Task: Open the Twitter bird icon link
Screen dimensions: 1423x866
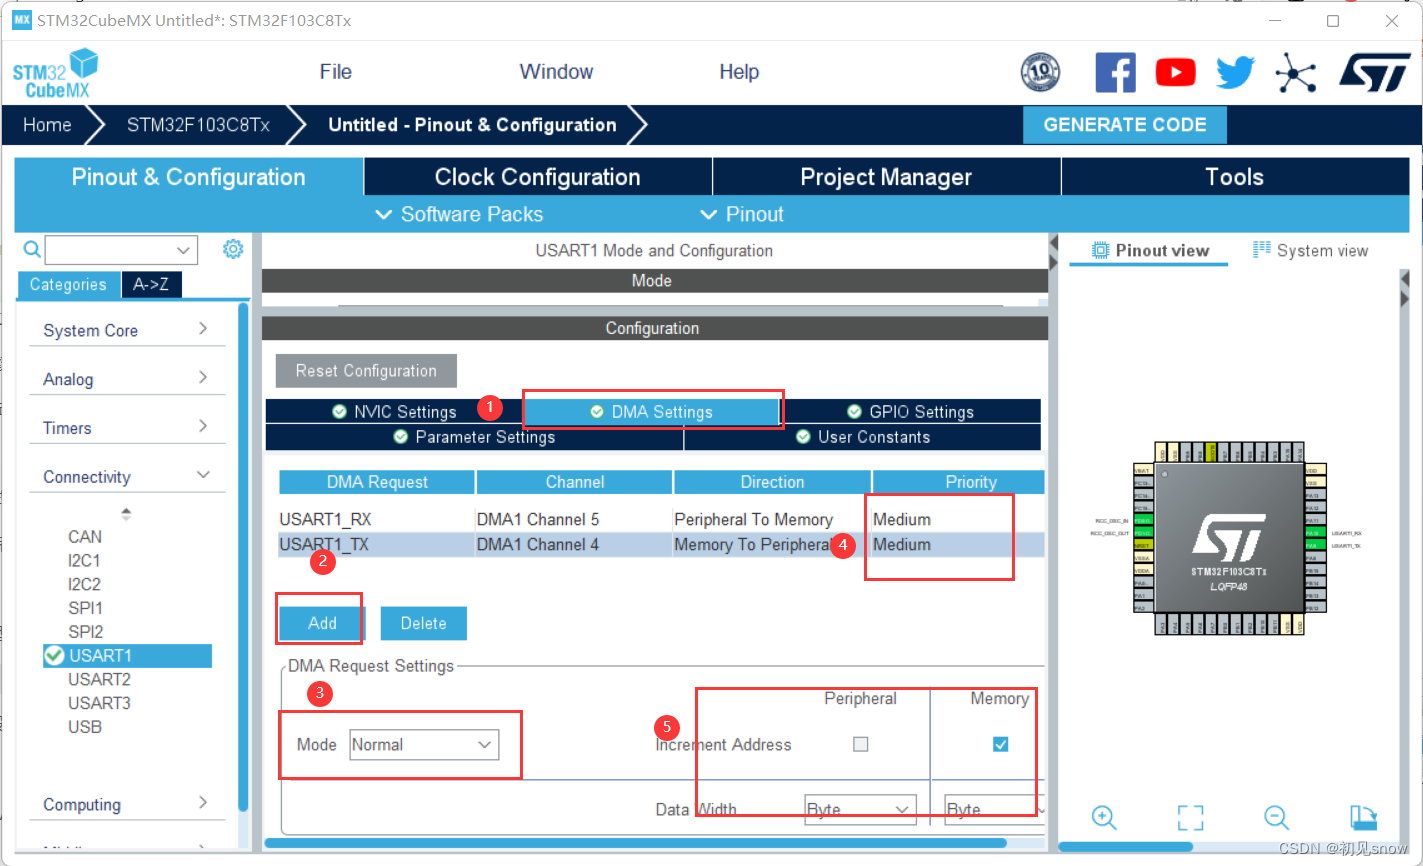Action: pyautogui.click(x=1235, y=72)
